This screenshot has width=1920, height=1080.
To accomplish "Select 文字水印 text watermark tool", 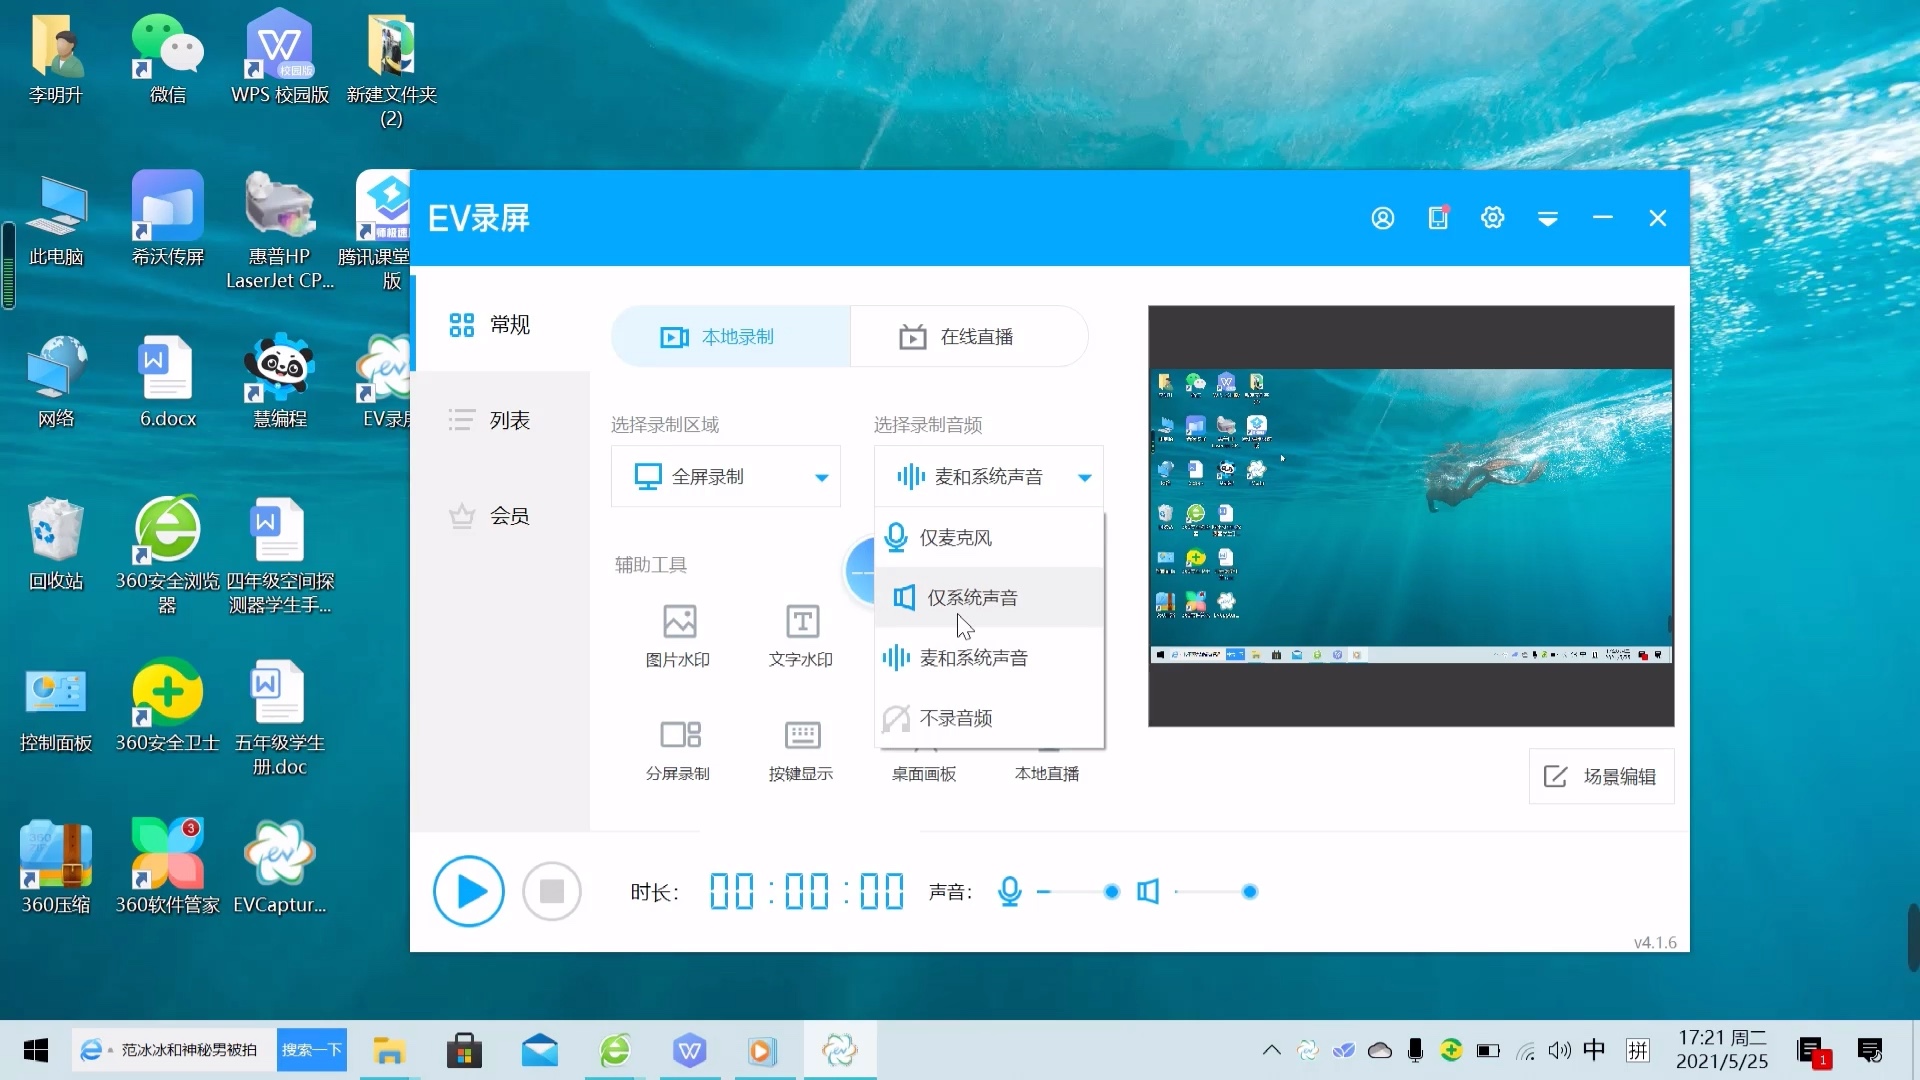I will [801, 636].
